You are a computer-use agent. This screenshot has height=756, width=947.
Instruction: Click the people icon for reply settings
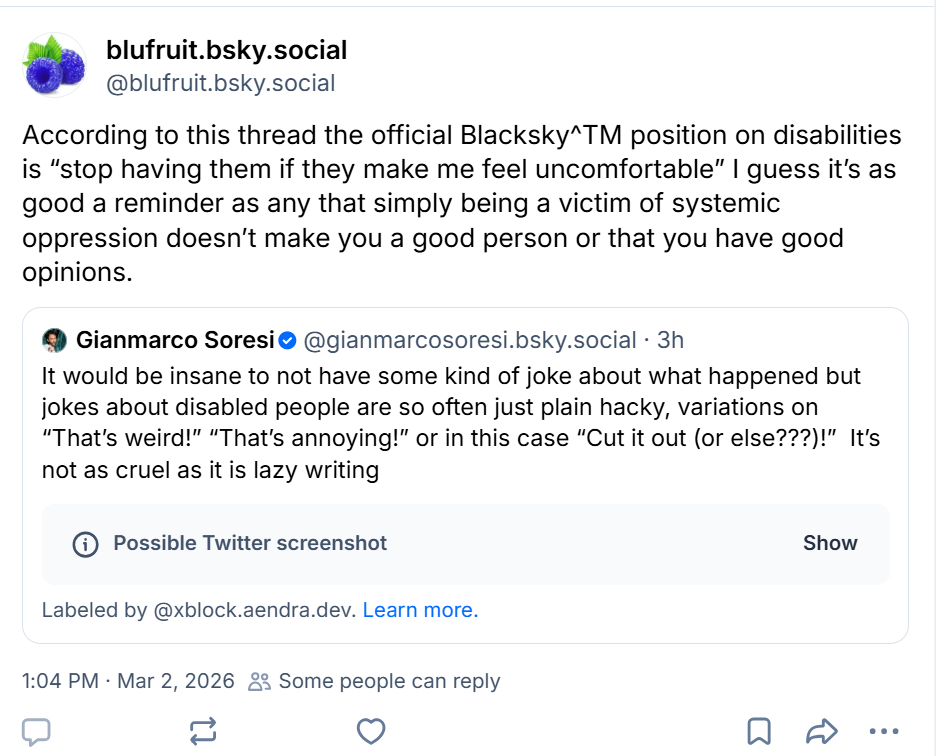[x=260, y=682]
